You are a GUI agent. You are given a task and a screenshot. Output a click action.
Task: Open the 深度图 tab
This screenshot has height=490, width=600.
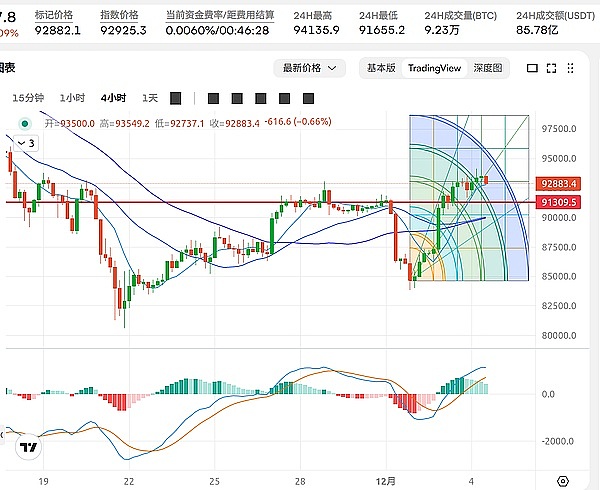tap(489, 68)
